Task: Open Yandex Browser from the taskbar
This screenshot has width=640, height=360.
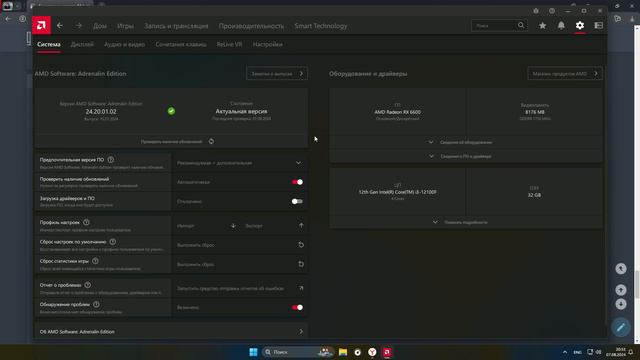Action: click(x=372, y=352)
